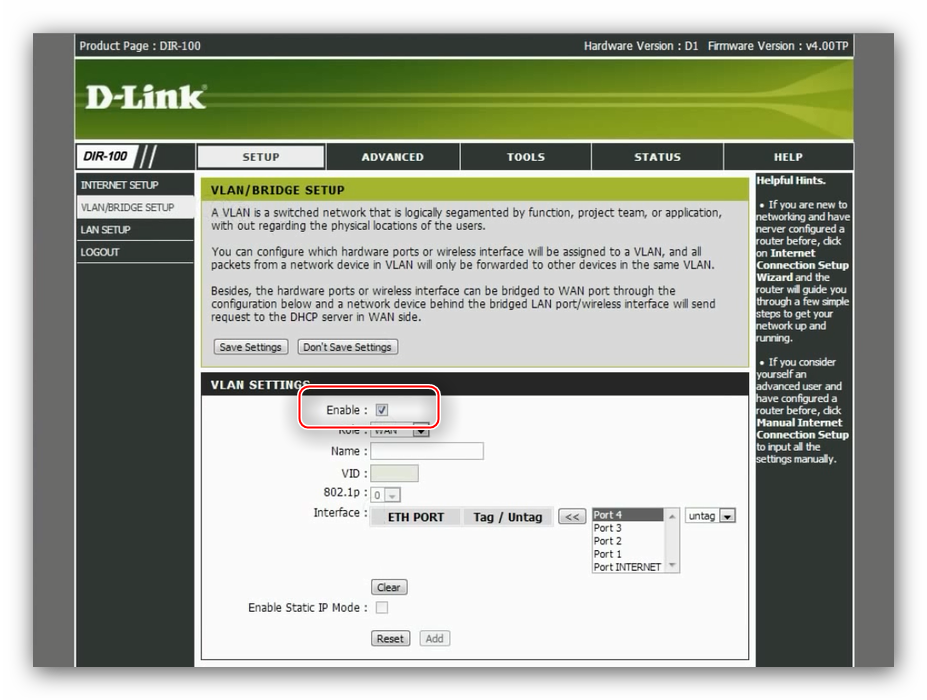Image resolution: width=927 pixels, height=700 pixels.
Task: Enable Static IP Mode checkbox
Action: pos(382,608)
